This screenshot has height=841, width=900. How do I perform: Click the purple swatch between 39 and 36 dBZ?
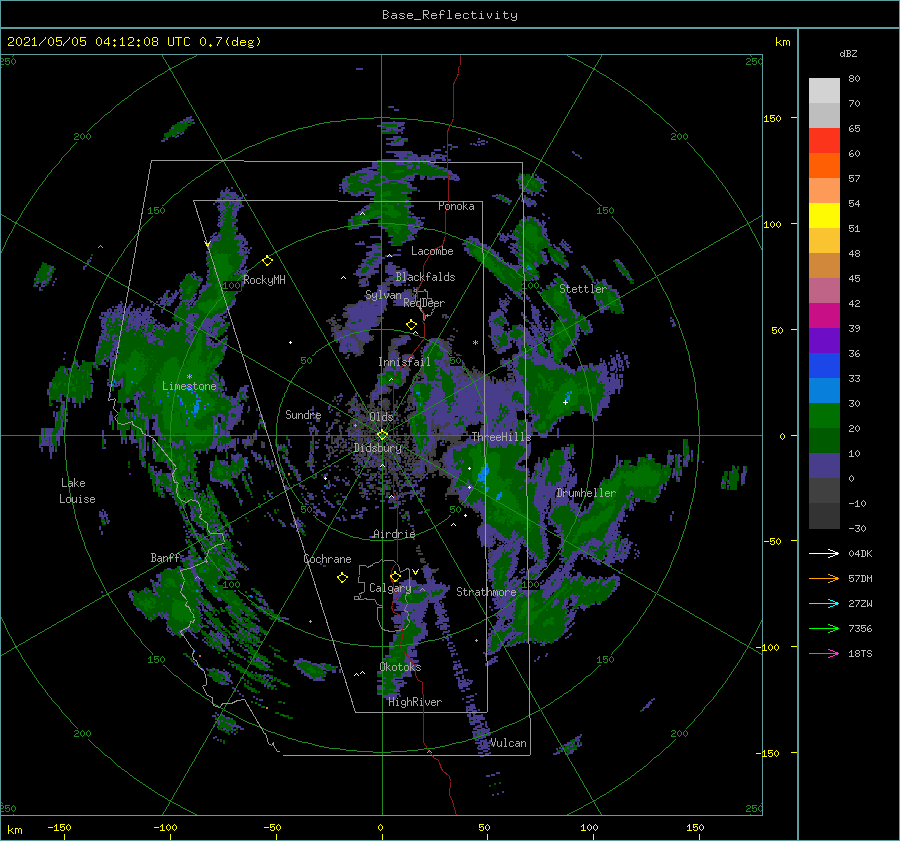coord(824,341)
